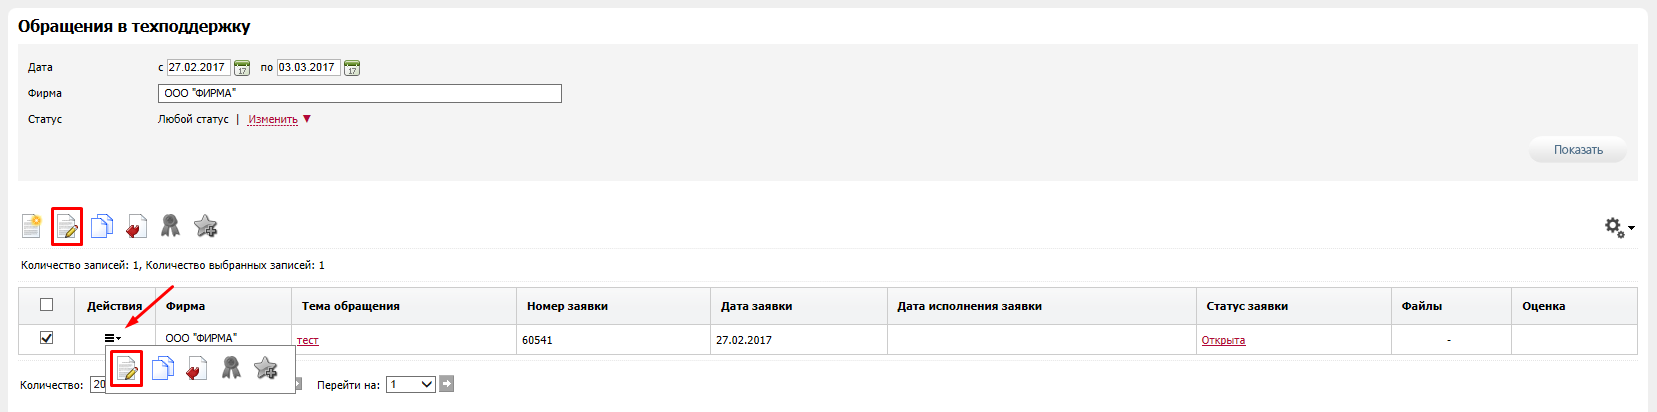
Task: Open the start date calendar picker
Action: pos(242,68)
